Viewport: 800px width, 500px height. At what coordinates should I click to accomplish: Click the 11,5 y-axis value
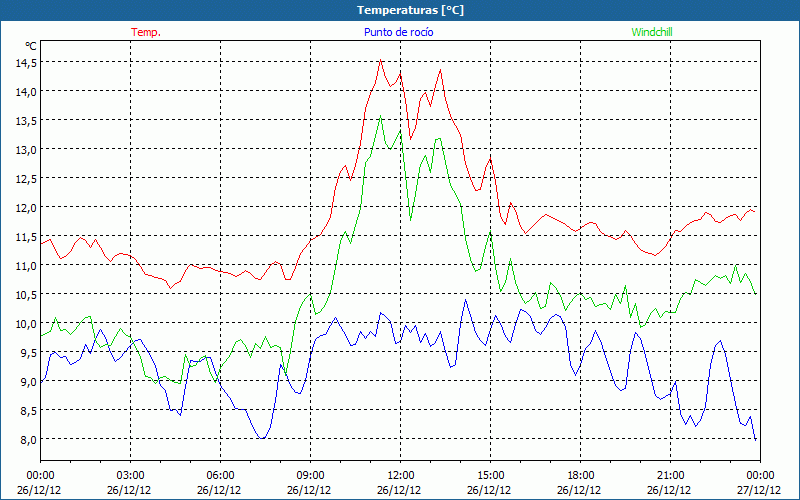click(26, 236)
